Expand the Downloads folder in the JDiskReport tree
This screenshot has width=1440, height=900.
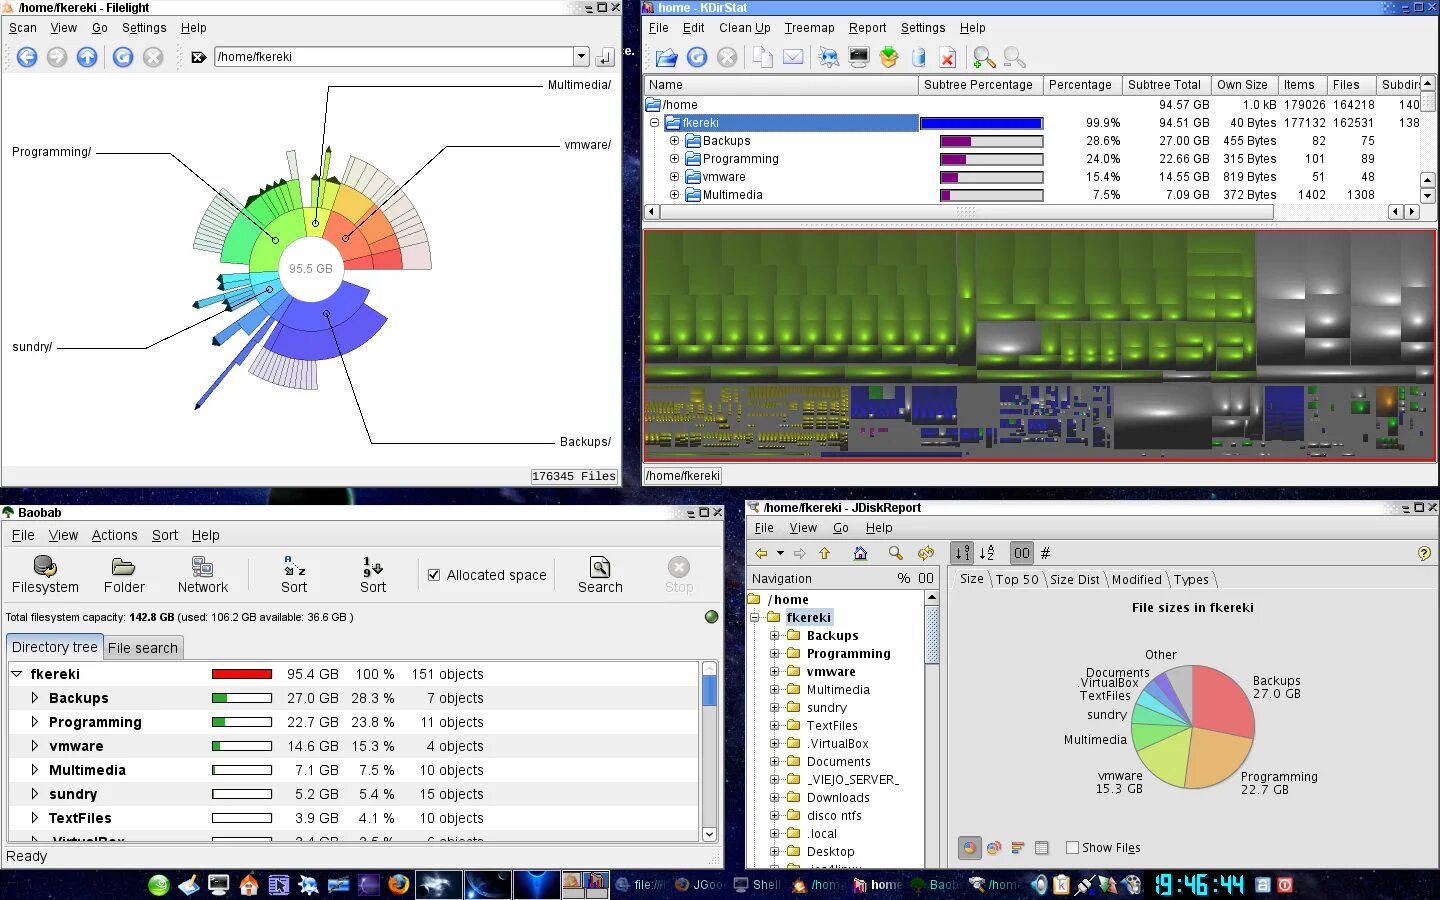click(x=774, y=798)
